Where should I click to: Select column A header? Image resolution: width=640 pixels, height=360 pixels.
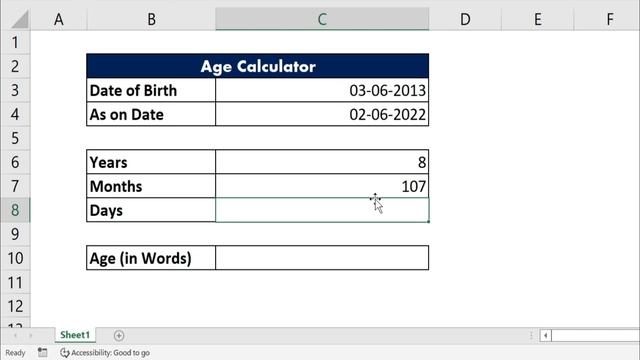(x=59, y=19)
